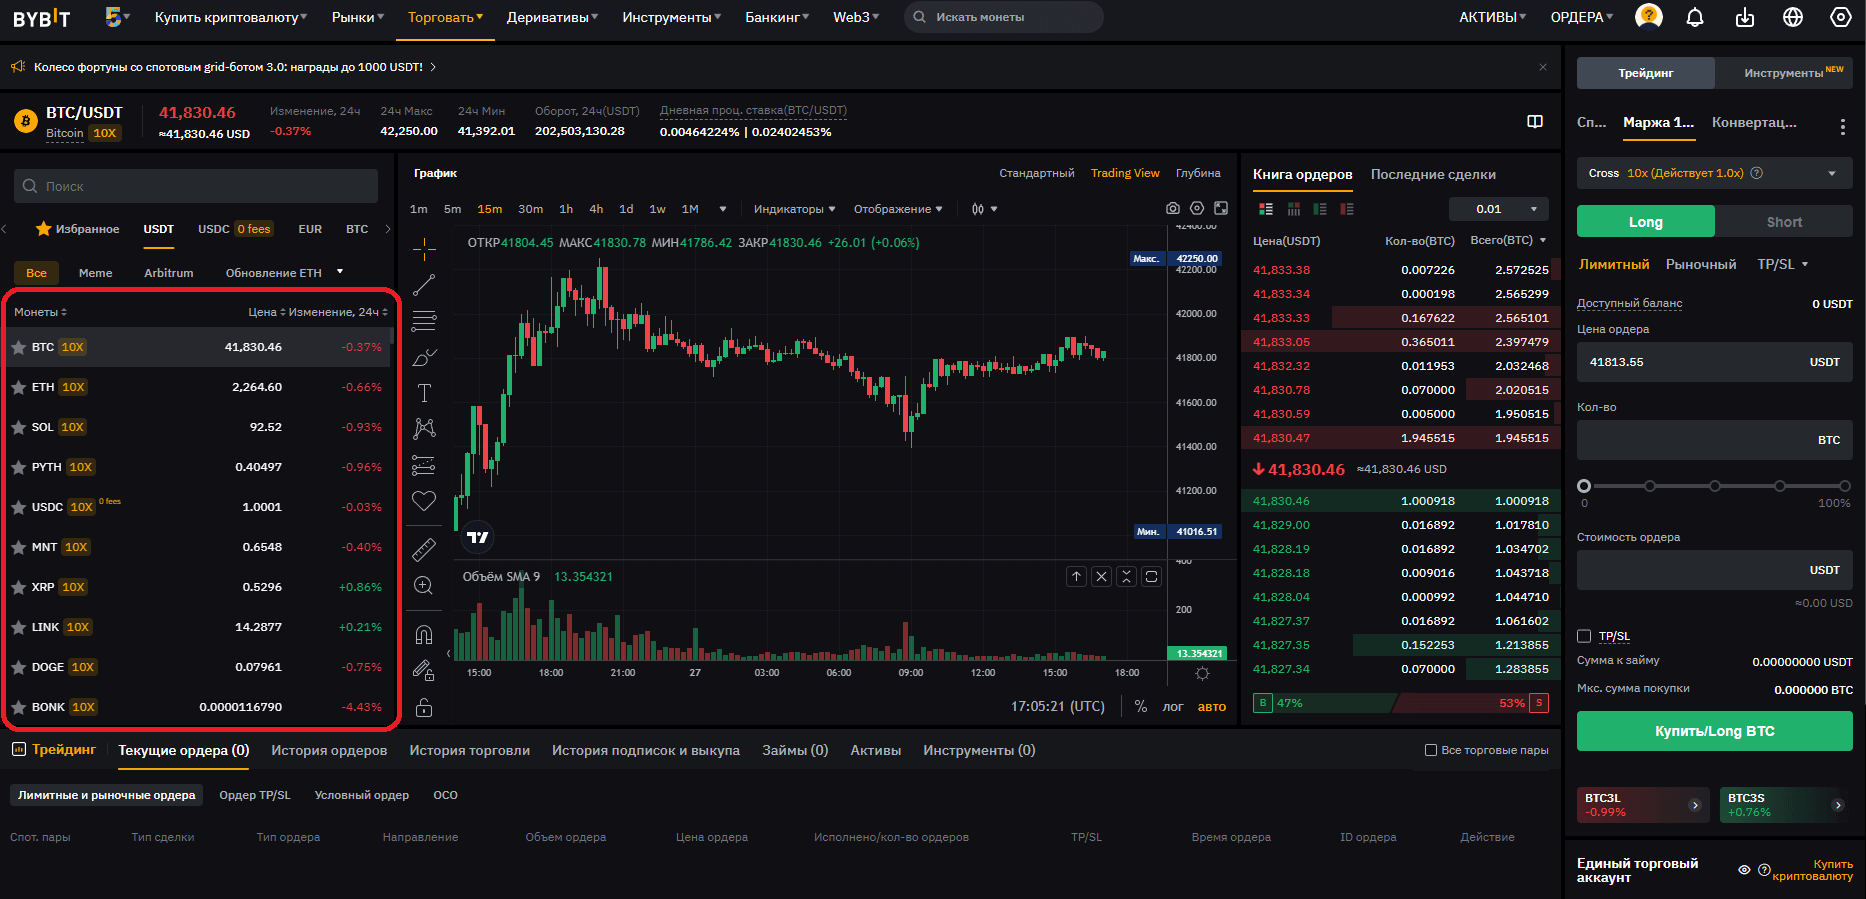The height and width of the screenshot is (899, 1866).
Task: Toggle the account balance eye icon
Action: (1744, 870)
